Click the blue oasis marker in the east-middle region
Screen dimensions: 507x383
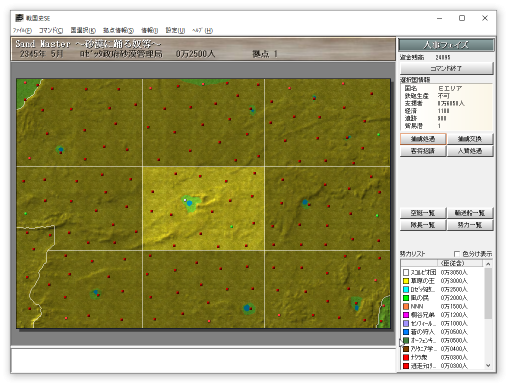305,202
